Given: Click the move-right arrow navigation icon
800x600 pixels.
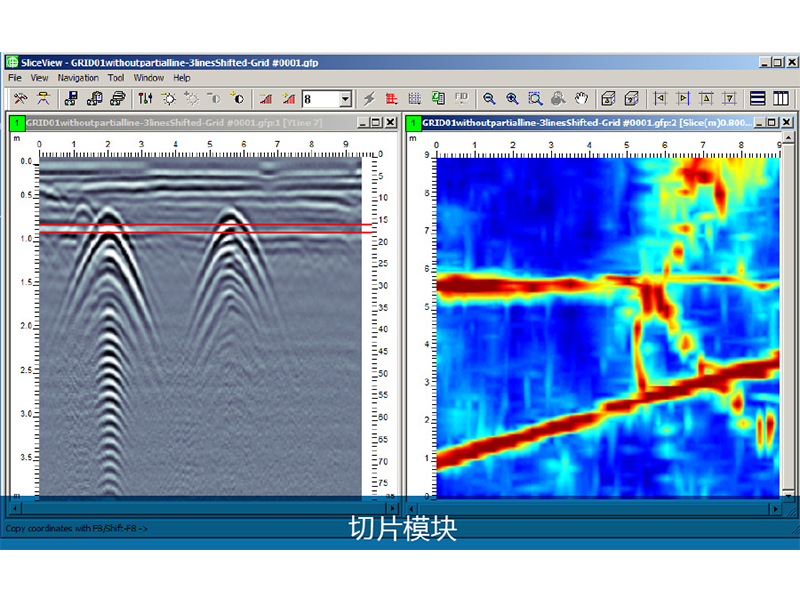Looking at the screenshot, I should pyautogui.click(x=683, y=98).
